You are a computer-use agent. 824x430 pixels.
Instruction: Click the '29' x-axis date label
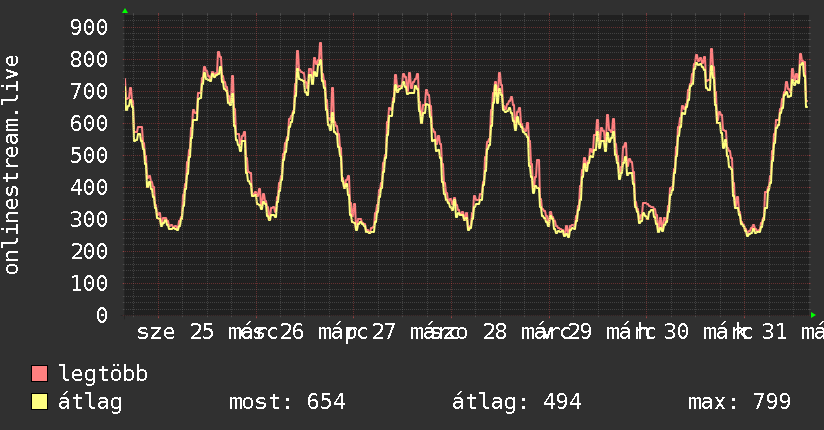tap(579, 332)
